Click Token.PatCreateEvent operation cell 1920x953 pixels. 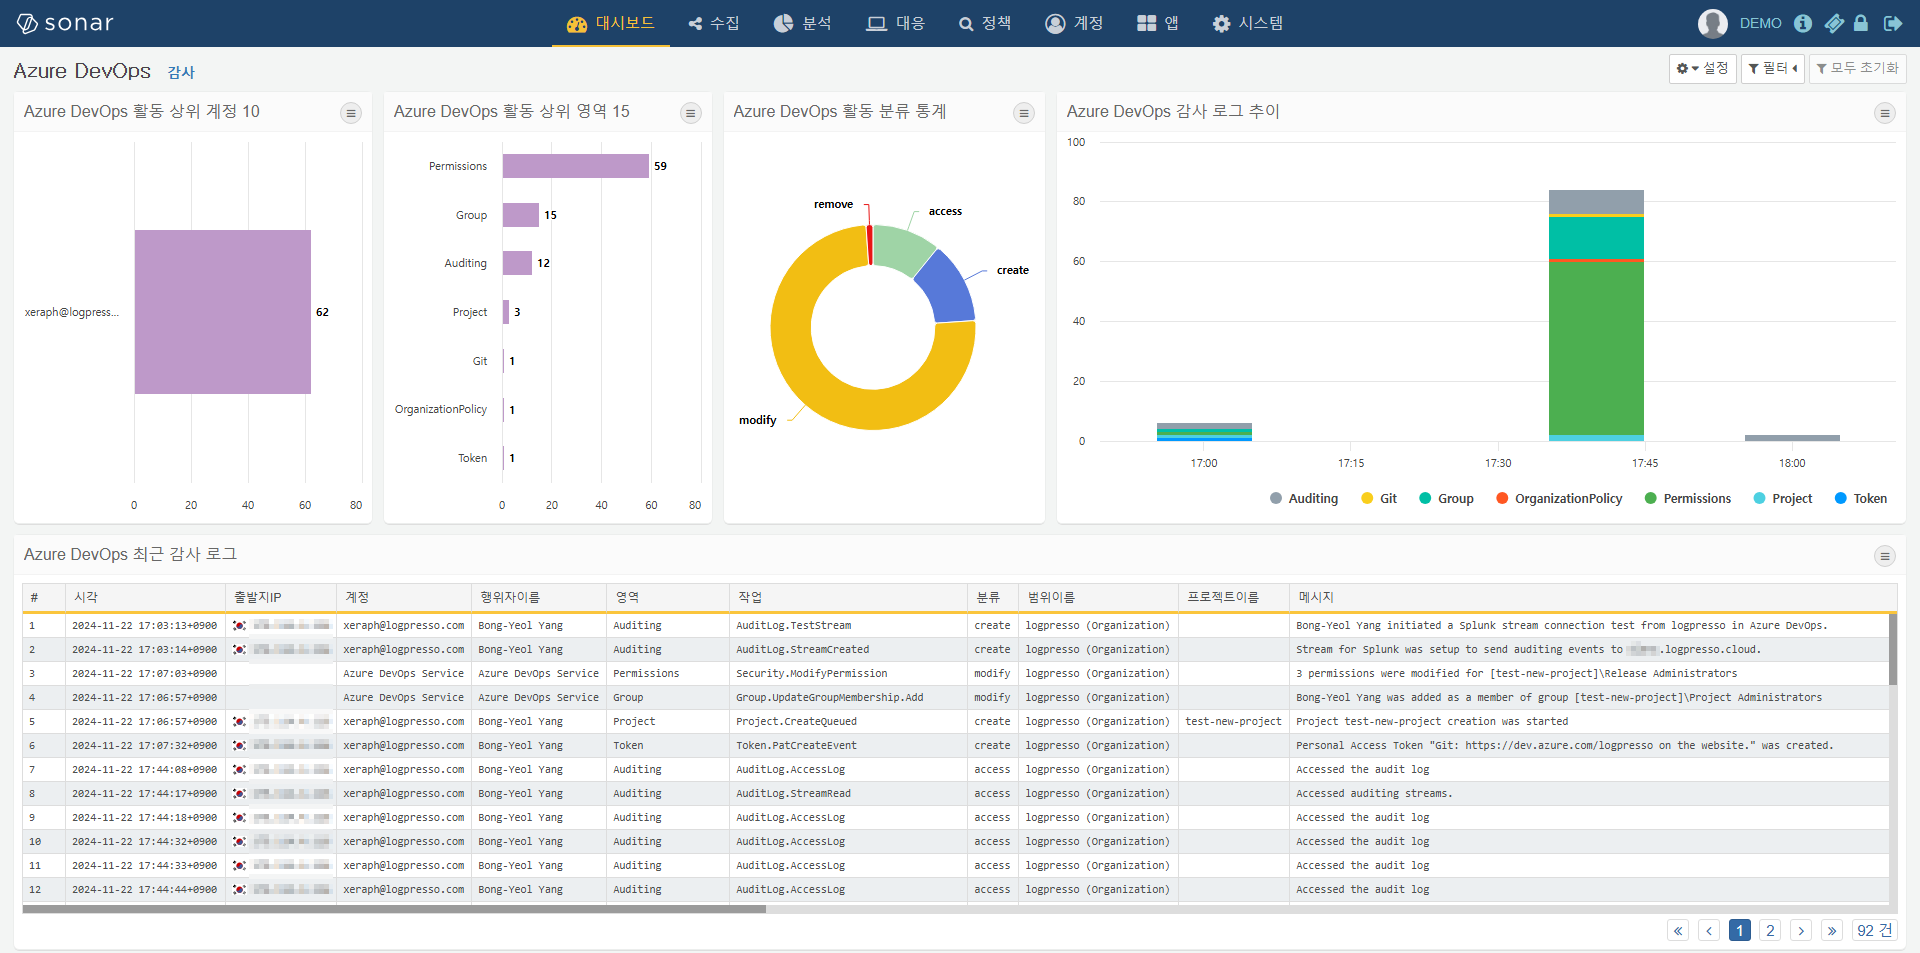[797, 745]
